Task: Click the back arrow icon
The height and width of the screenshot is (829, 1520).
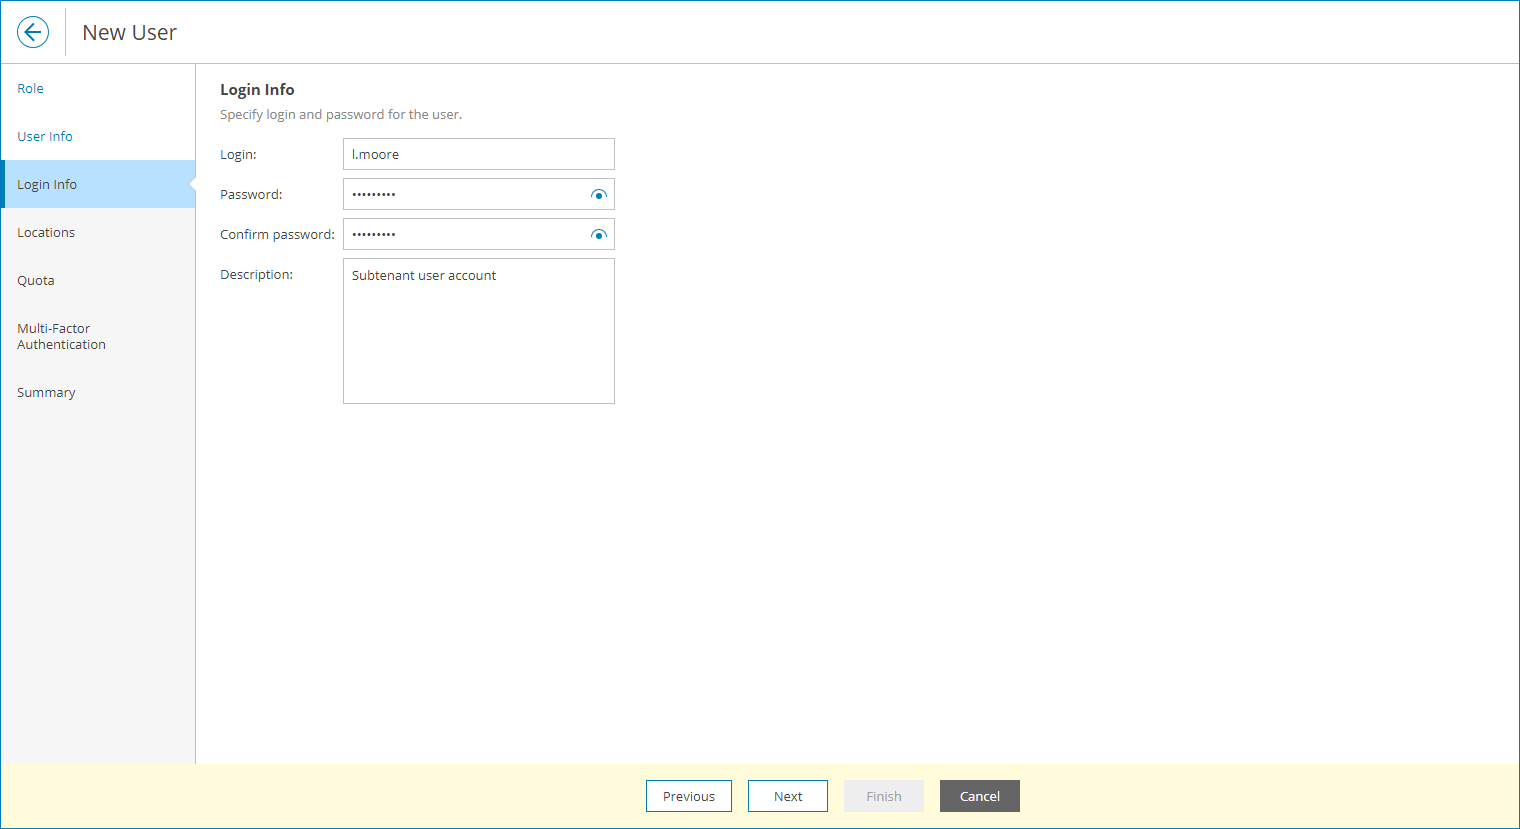Action: tap(33, 32)
